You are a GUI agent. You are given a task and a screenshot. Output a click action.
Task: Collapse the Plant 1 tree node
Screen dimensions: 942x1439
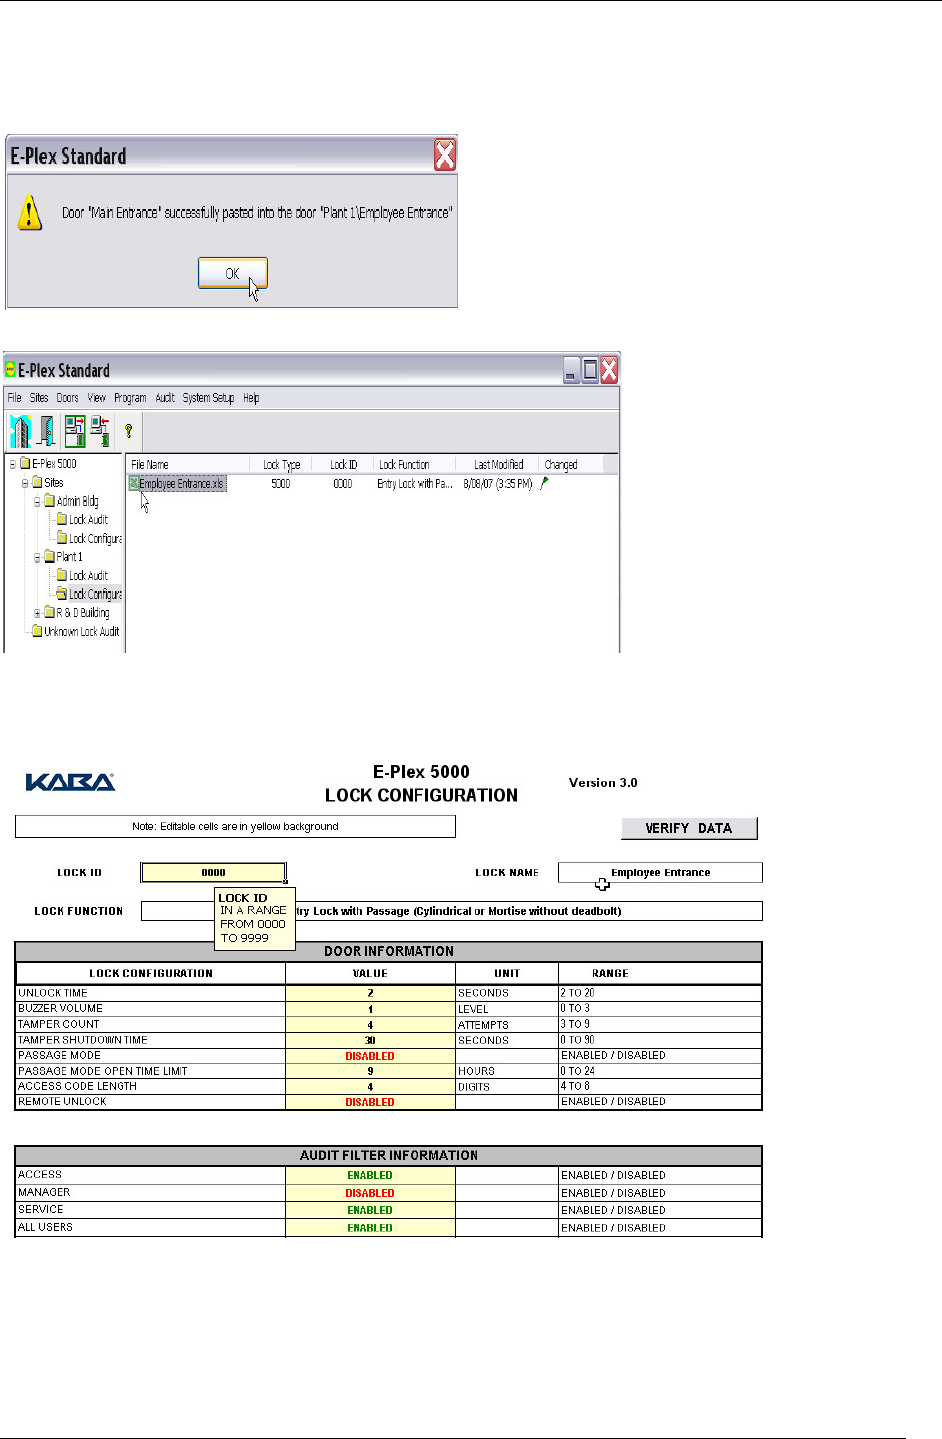click(x=37, y=557)
